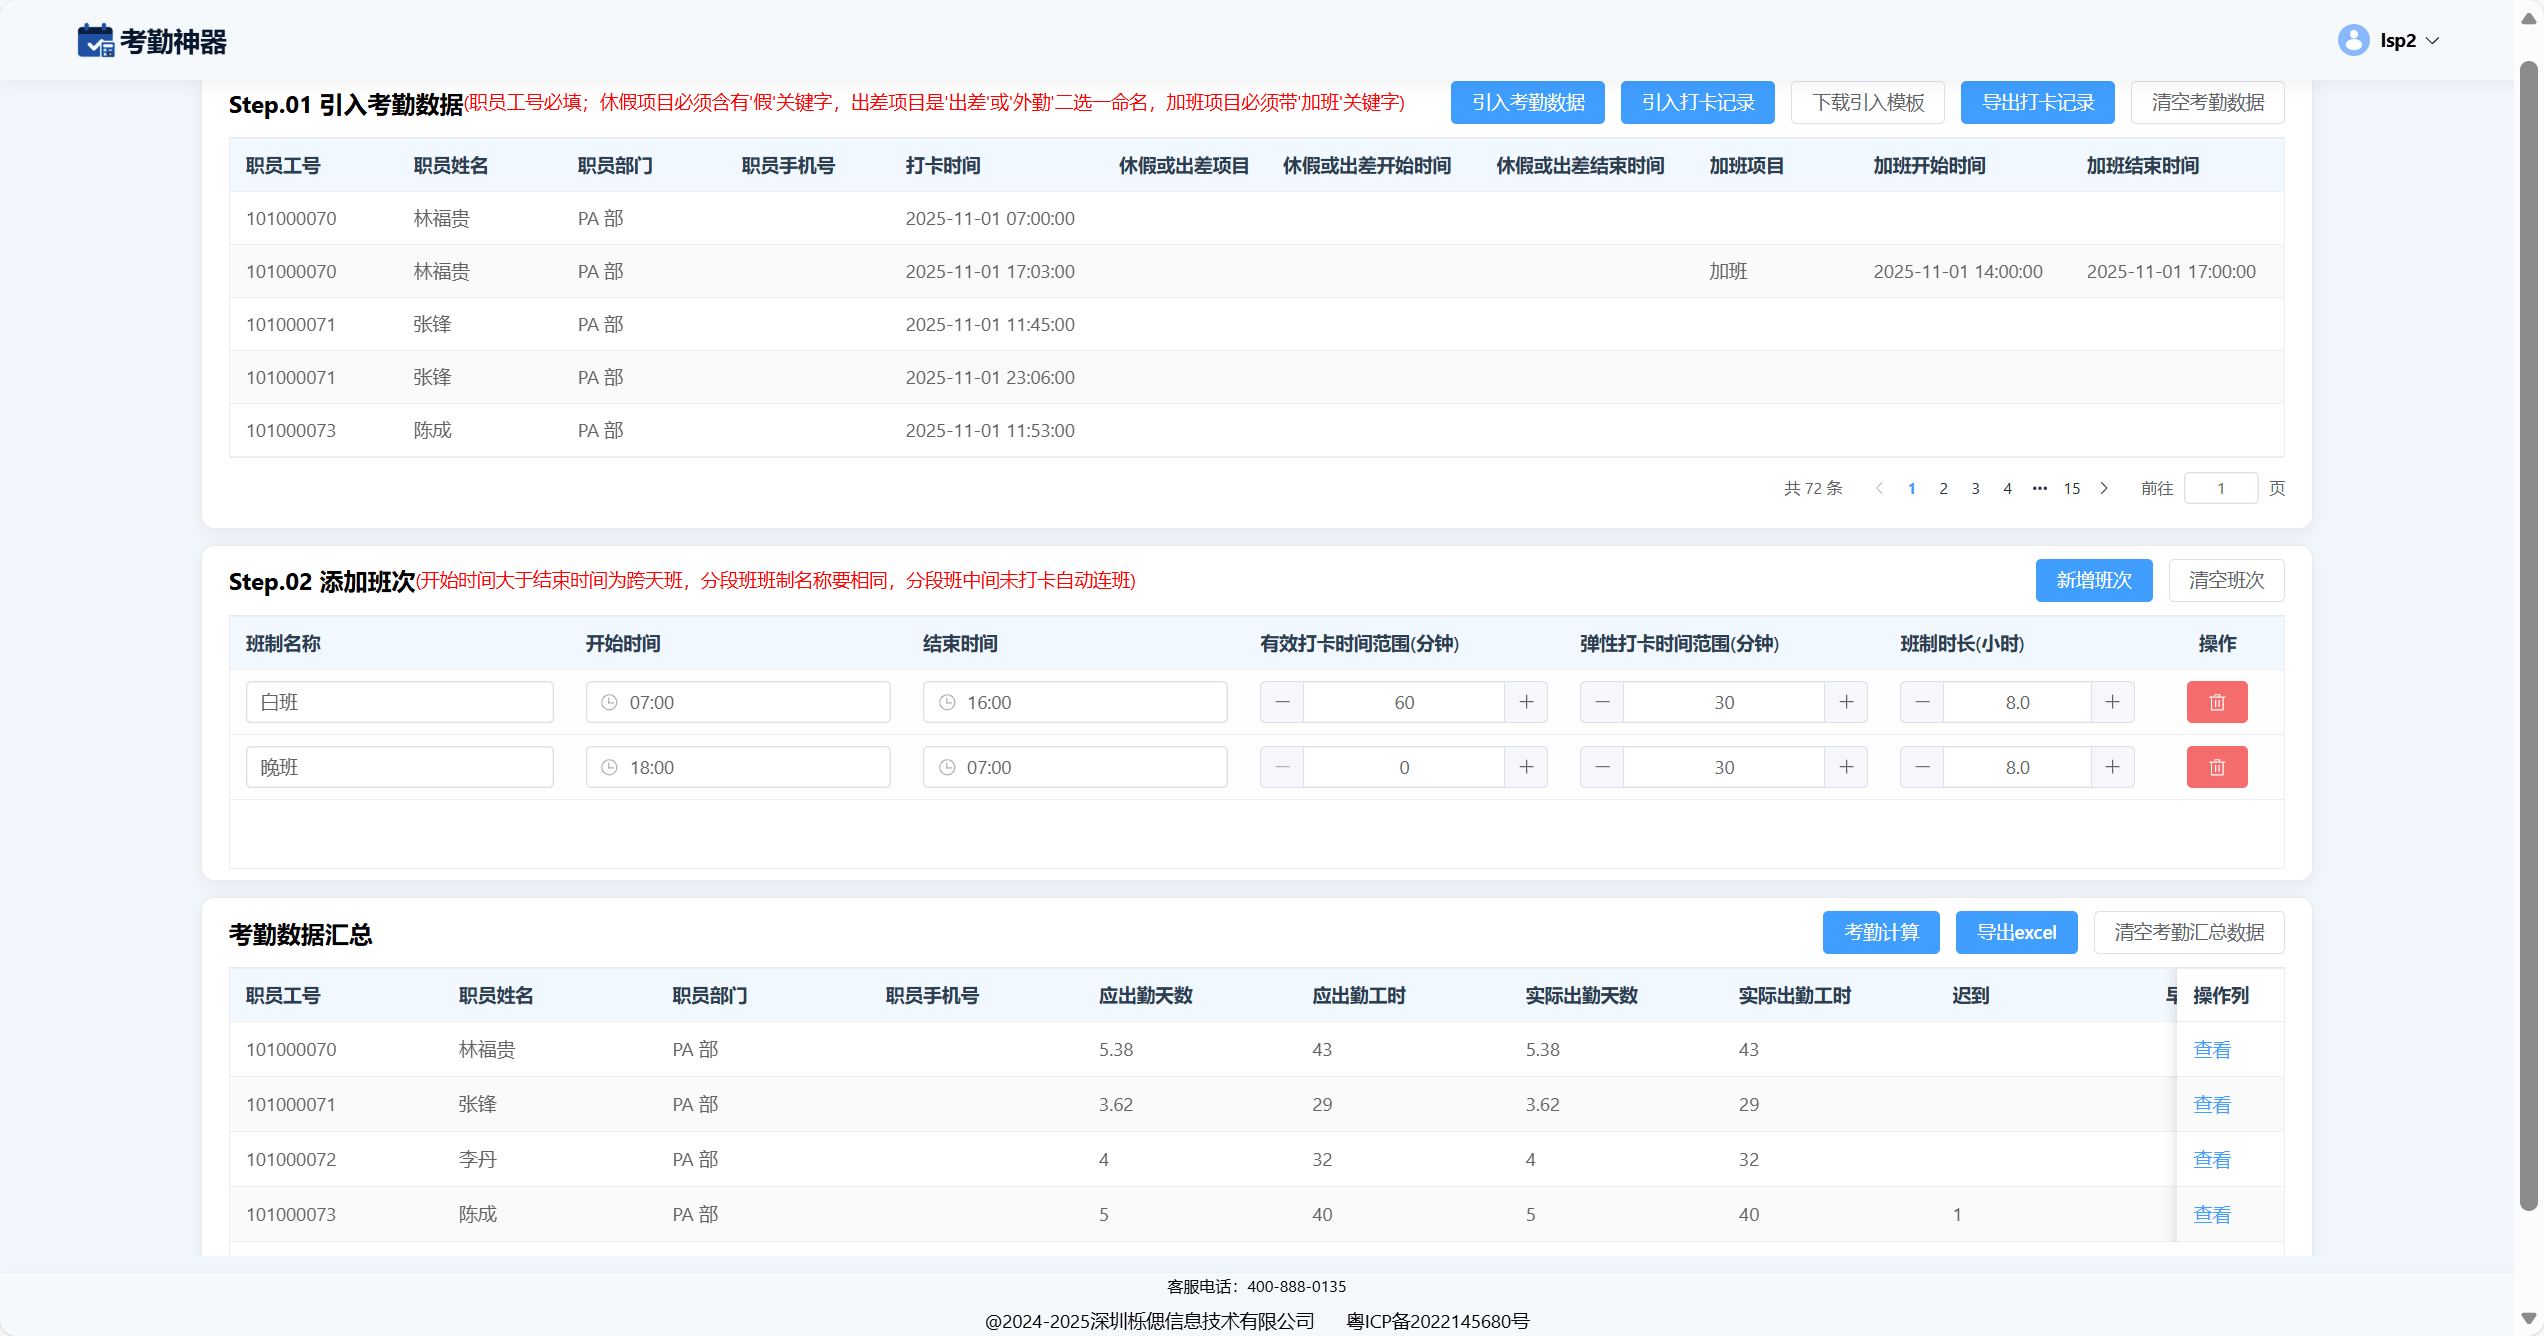Go to page 3 of attendance data

tap(1975, 488)
